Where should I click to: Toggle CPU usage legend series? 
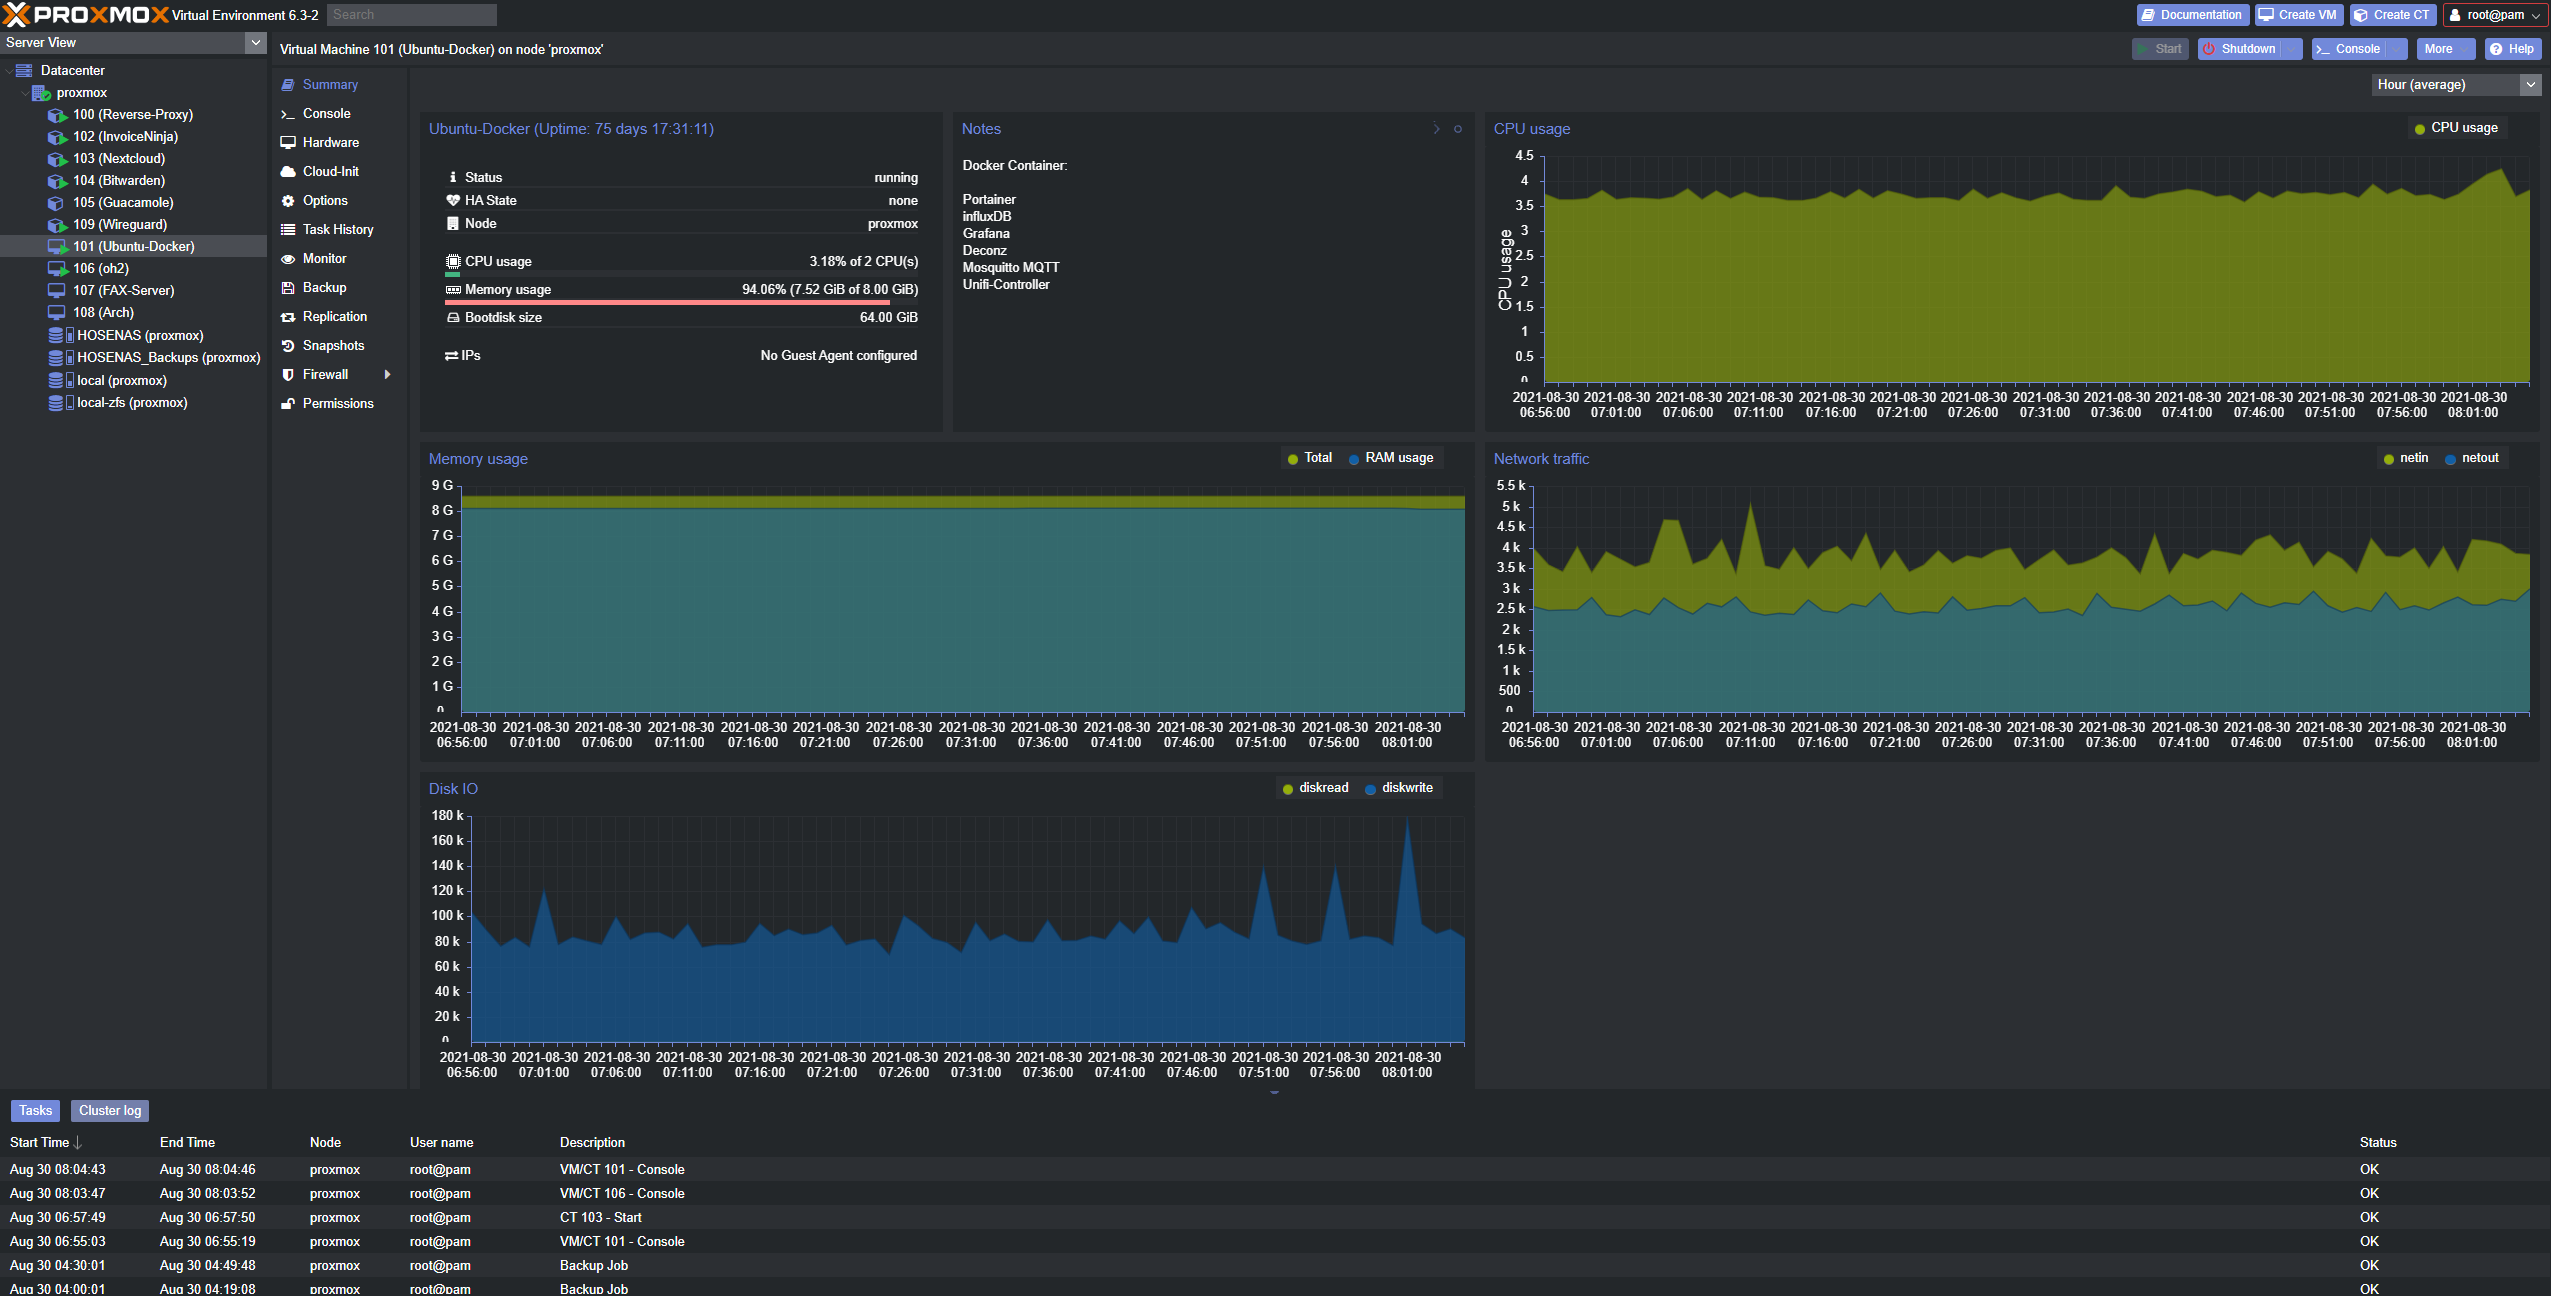click(x=2456, y=128)
